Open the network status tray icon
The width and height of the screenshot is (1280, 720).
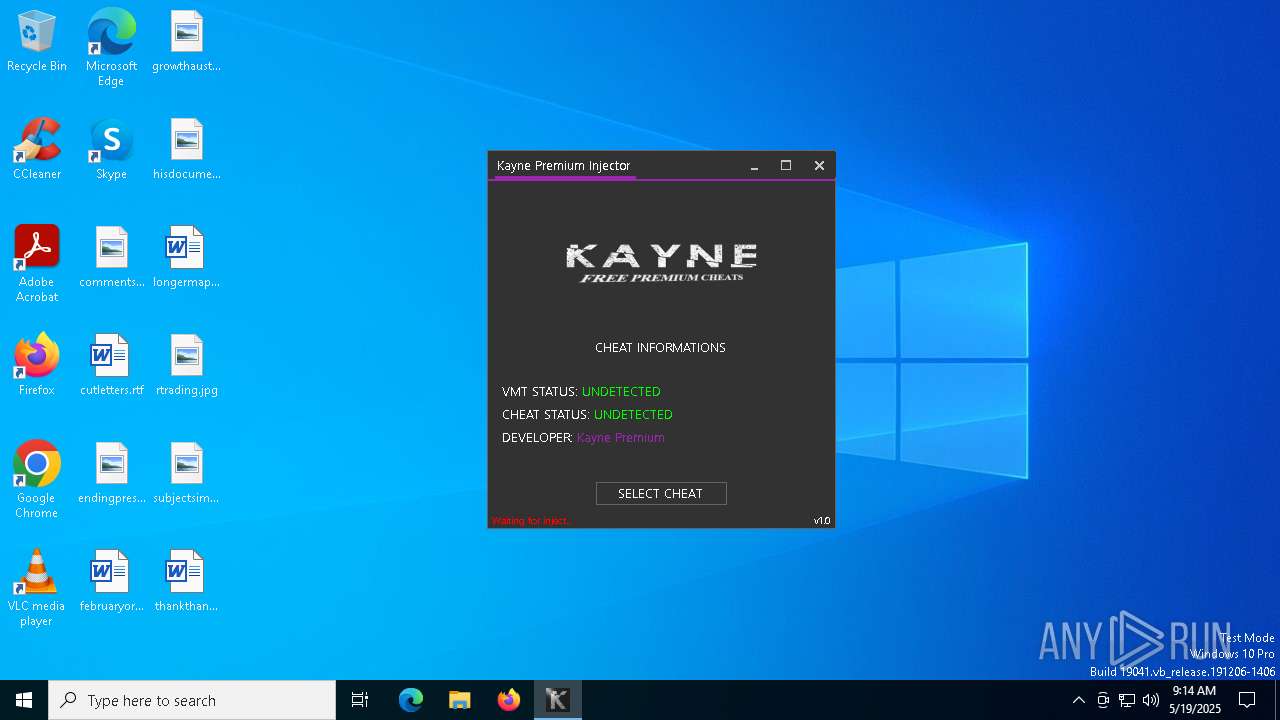pyautogui.click(x=1127, y=700)
